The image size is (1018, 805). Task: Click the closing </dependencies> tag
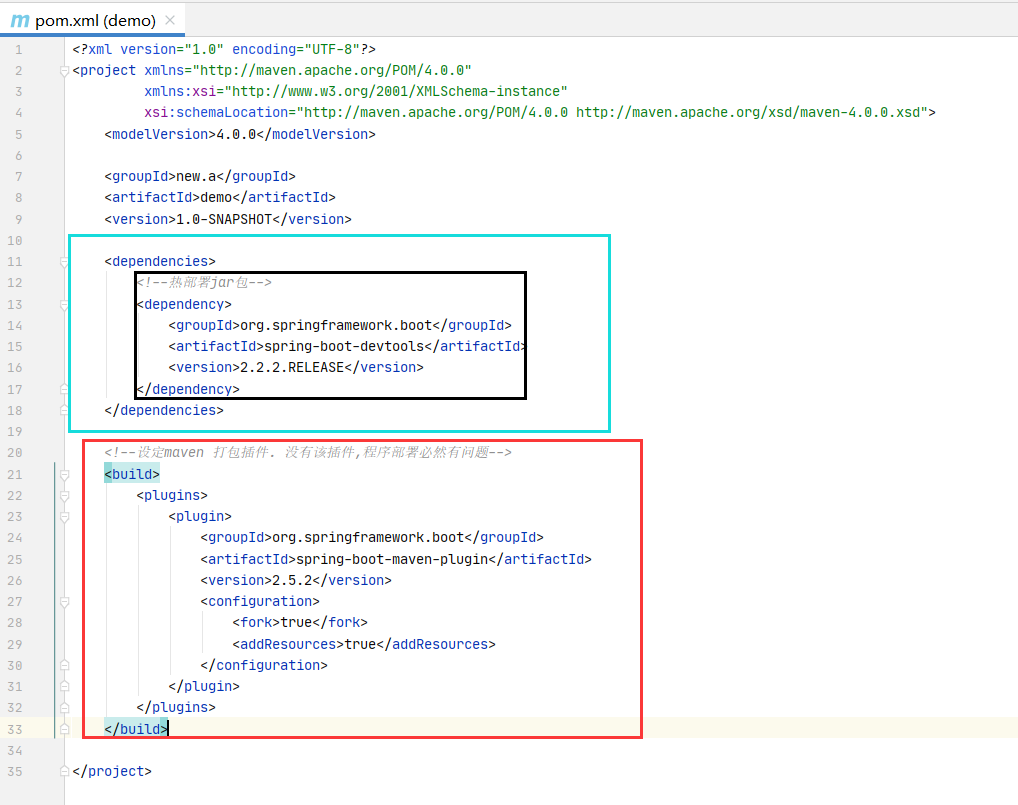coord(164,410)
